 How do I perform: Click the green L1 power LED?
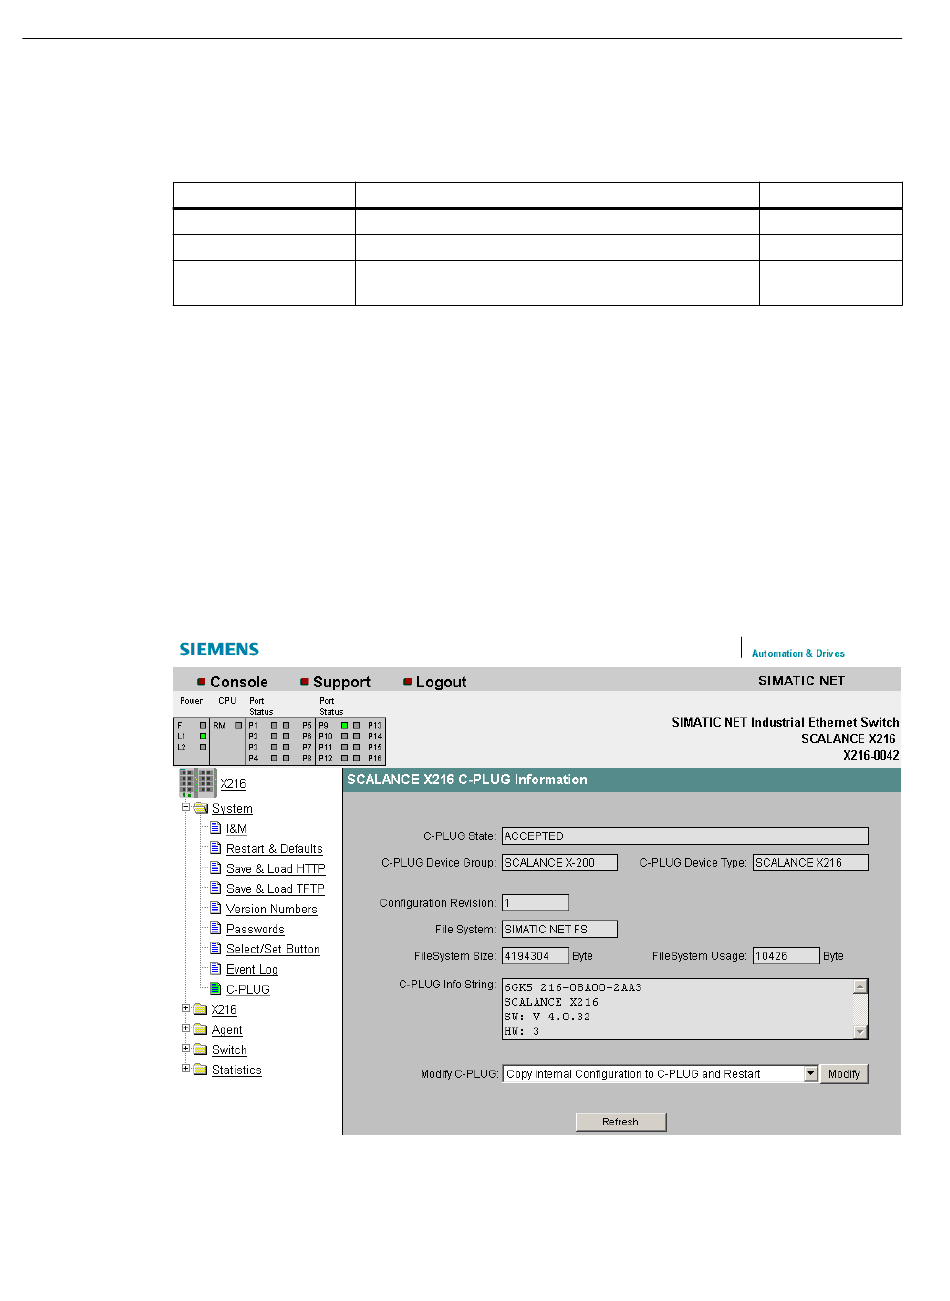[203, 736]
